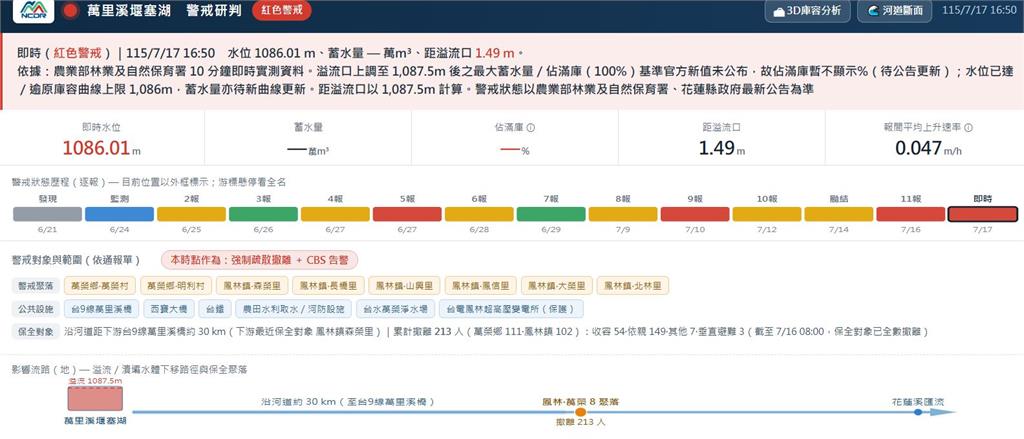Click the 萬榮鄉-明利村 tag

pos(176,285)
